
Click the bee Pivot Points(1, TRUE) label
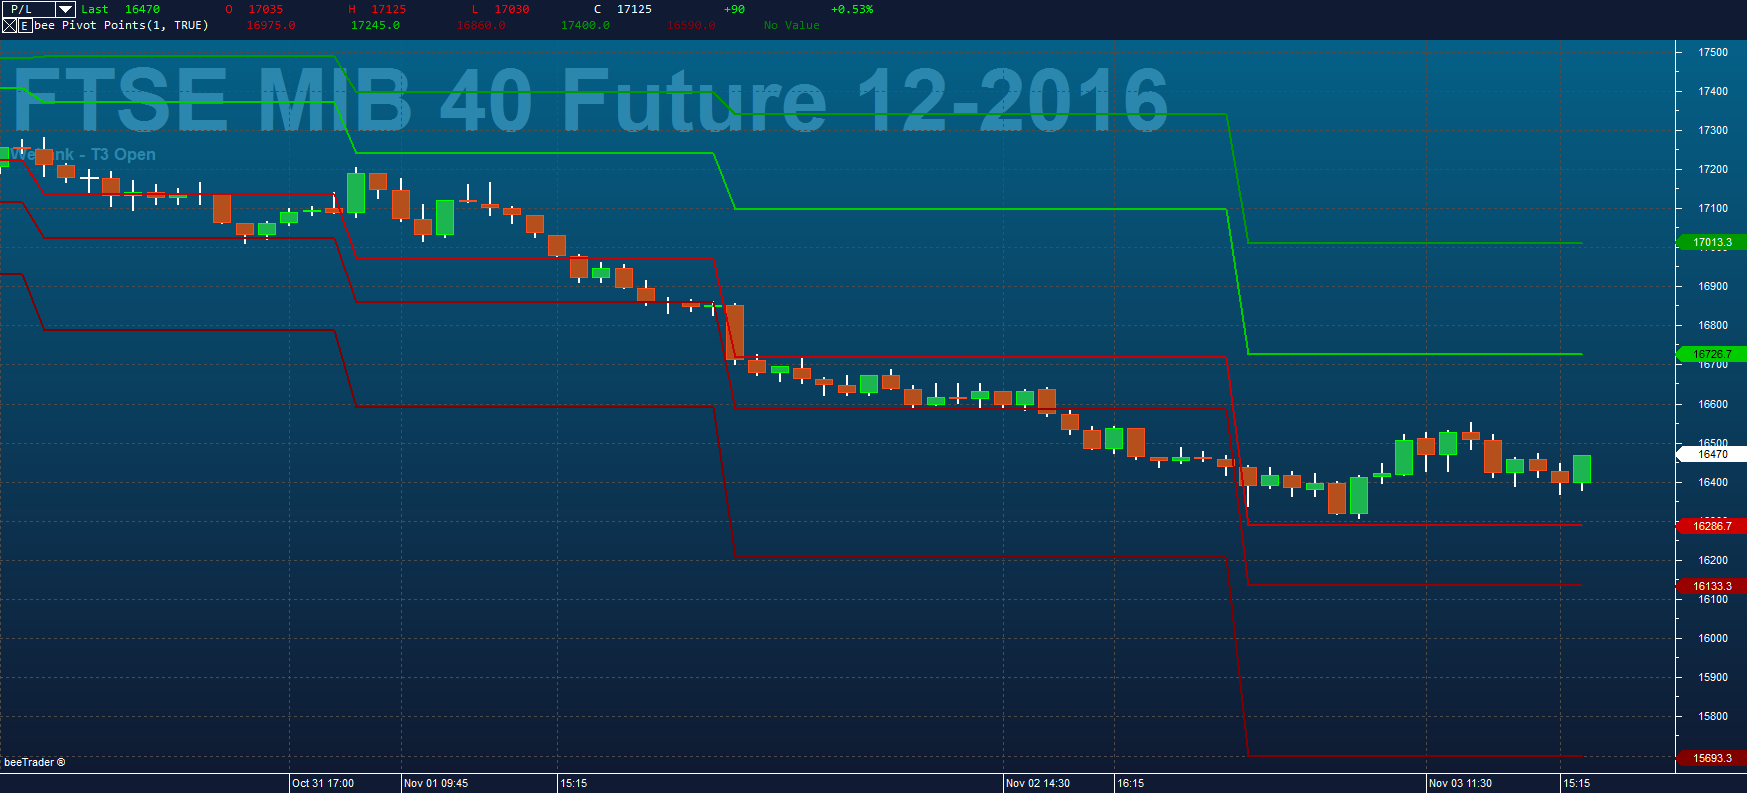click(121, 25)
